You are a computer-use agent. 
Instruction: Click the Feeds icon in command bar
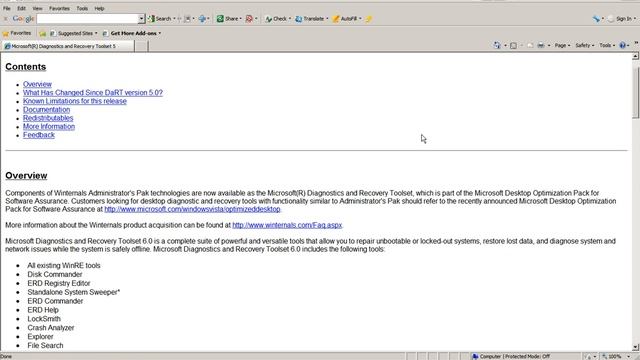(x=513, y=45)
